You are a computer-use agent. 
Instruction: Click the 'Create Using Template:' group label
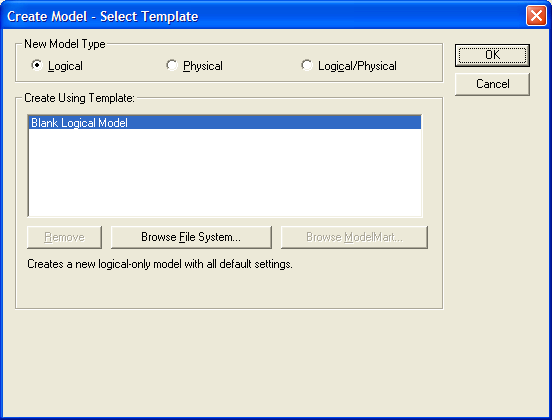[80, 98]
